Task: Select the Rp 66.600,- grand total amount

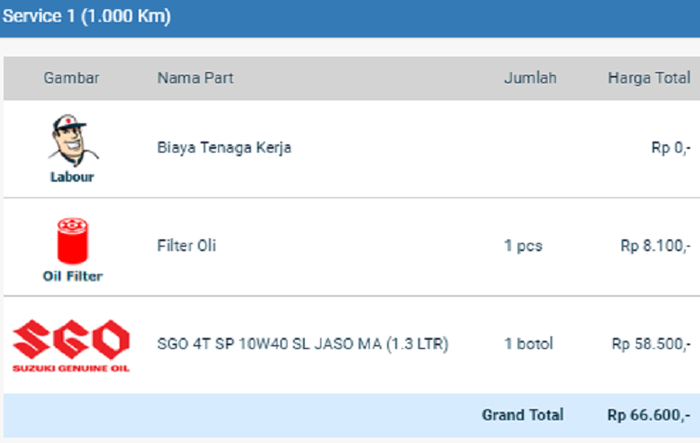Action: click(648, 415)
